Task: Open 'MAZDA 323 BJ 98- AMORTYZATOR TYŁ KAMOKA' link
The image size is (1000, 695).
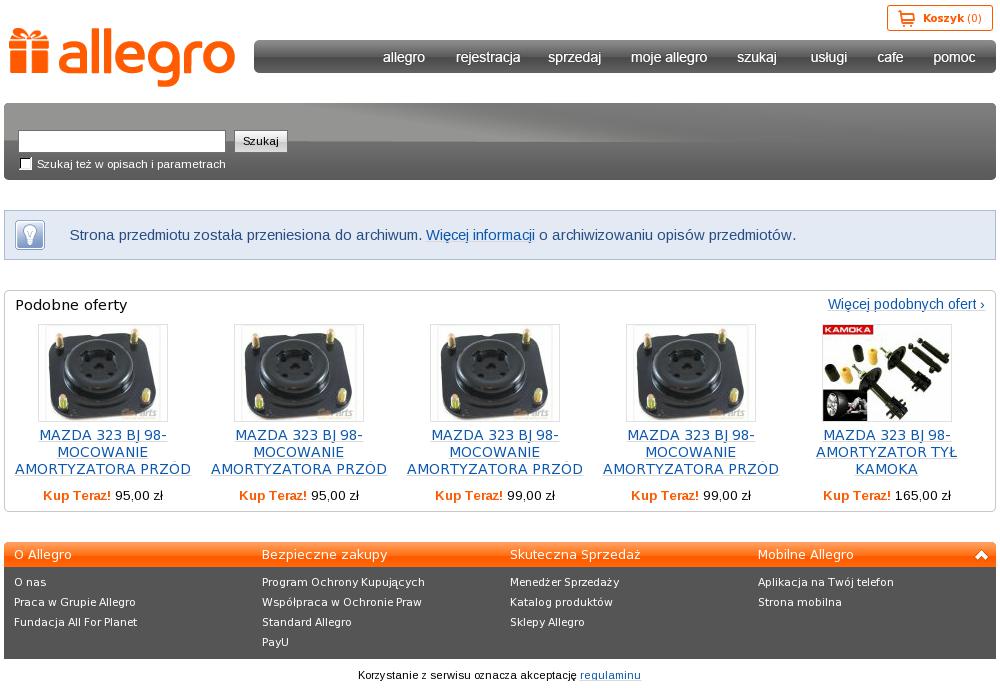Action: point(886,452)
